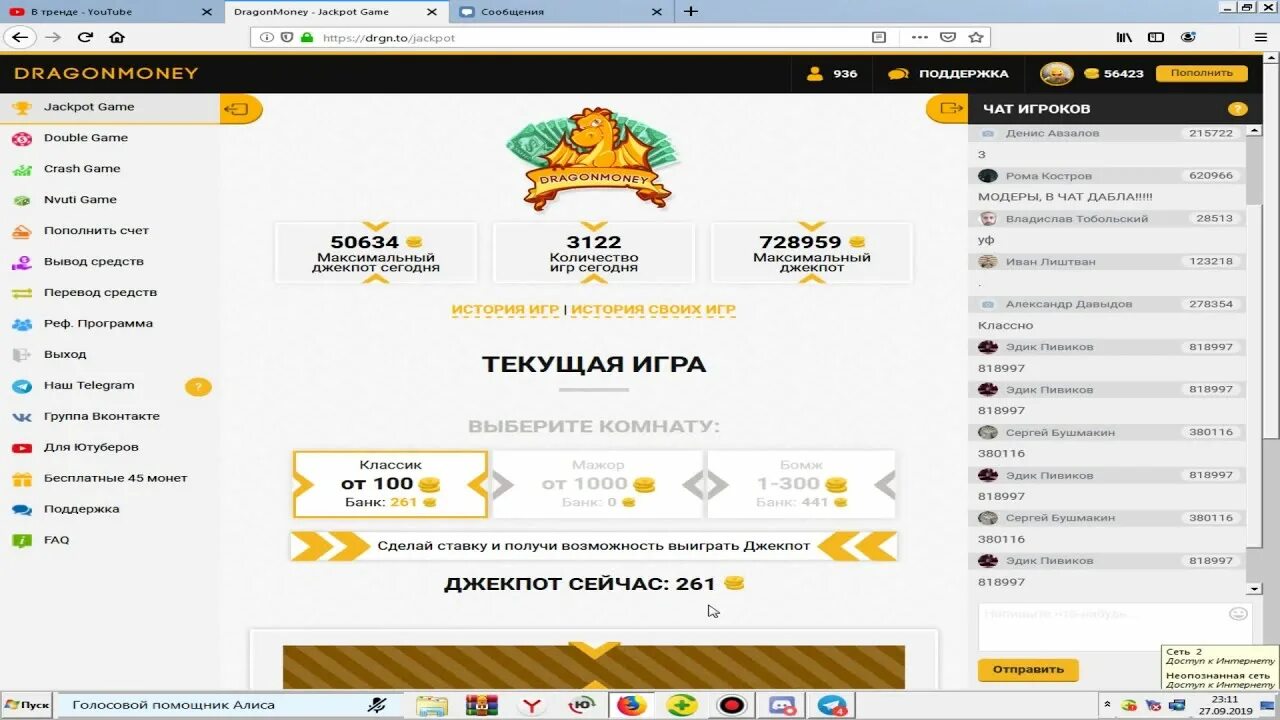The image size is (1280, 720).
Task: Click the question mark beside Telegram
Action: point(198,387)
